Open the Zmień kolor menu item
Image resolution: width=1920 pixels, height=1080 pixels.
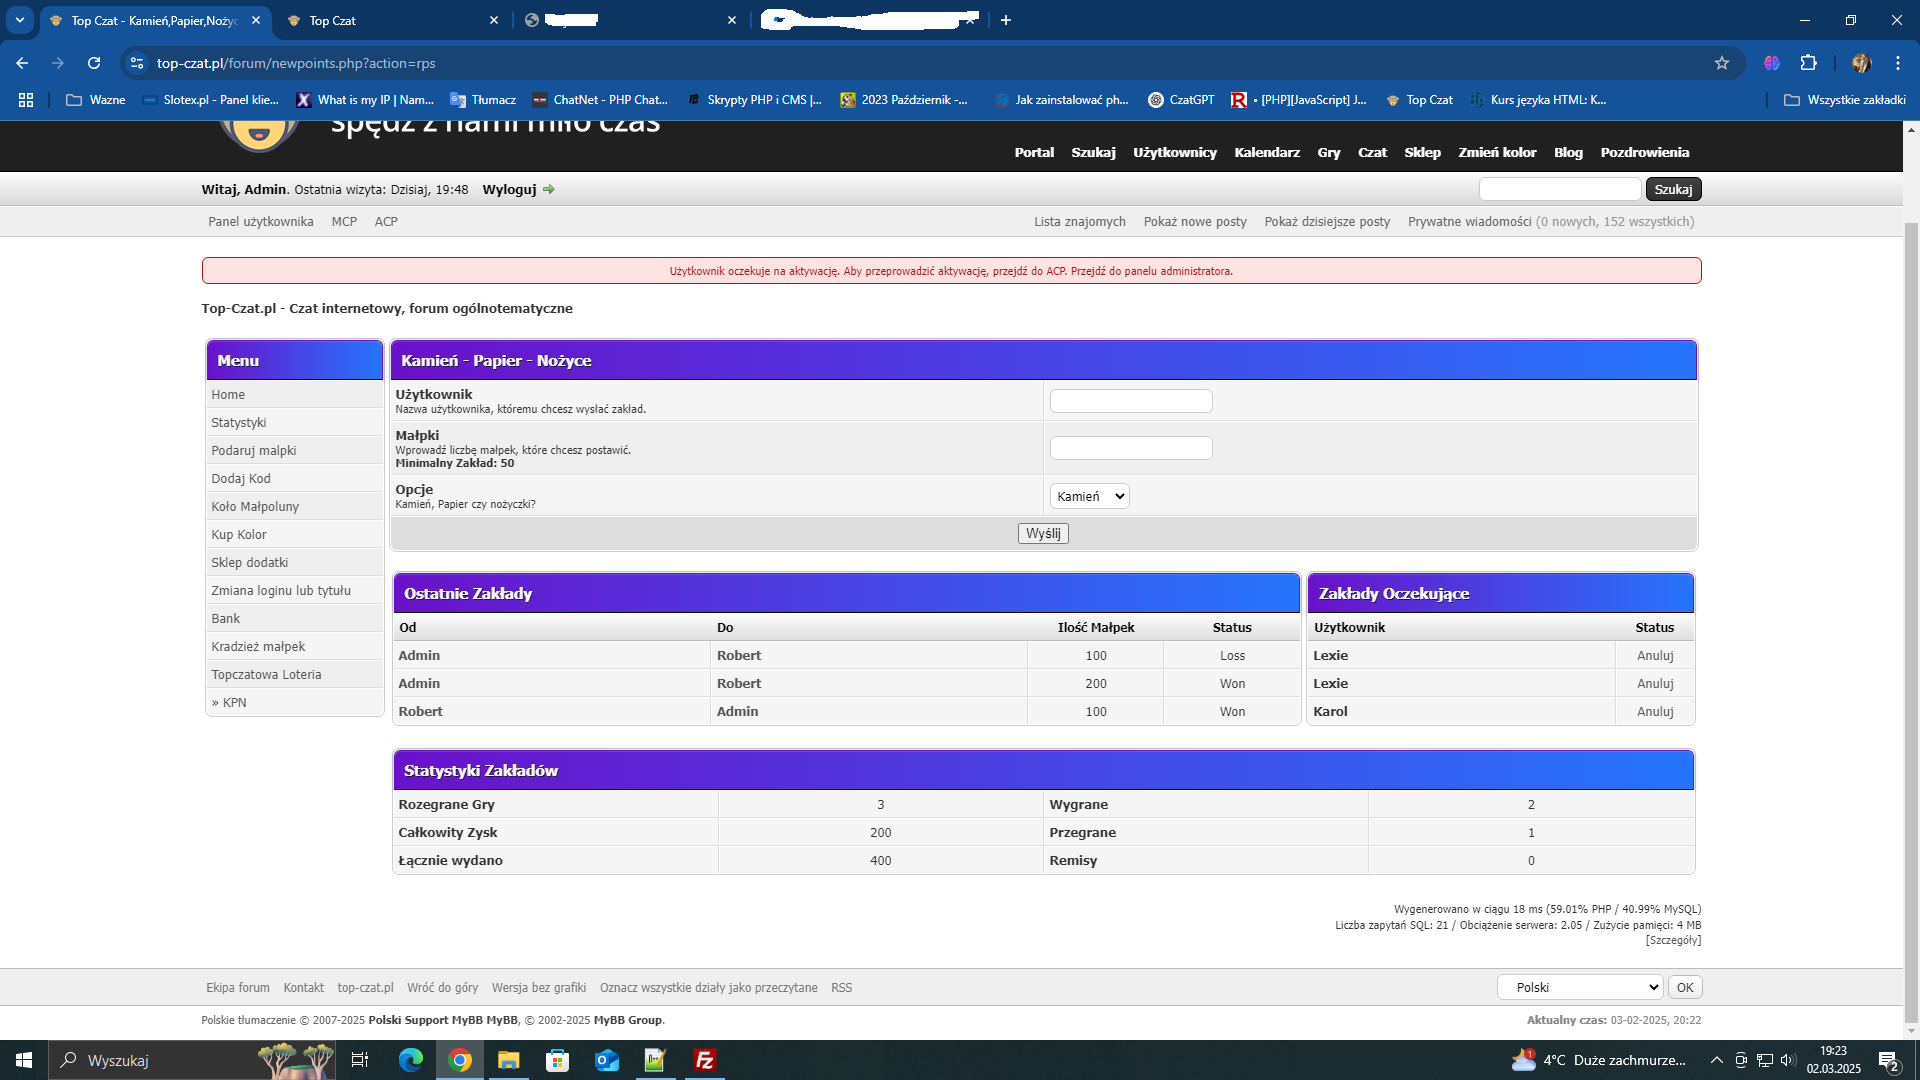[1497, 152]
